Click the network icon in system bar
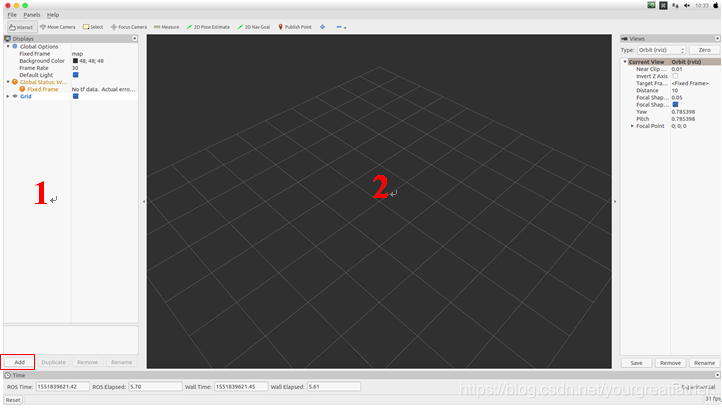 (x=675, y=6)
